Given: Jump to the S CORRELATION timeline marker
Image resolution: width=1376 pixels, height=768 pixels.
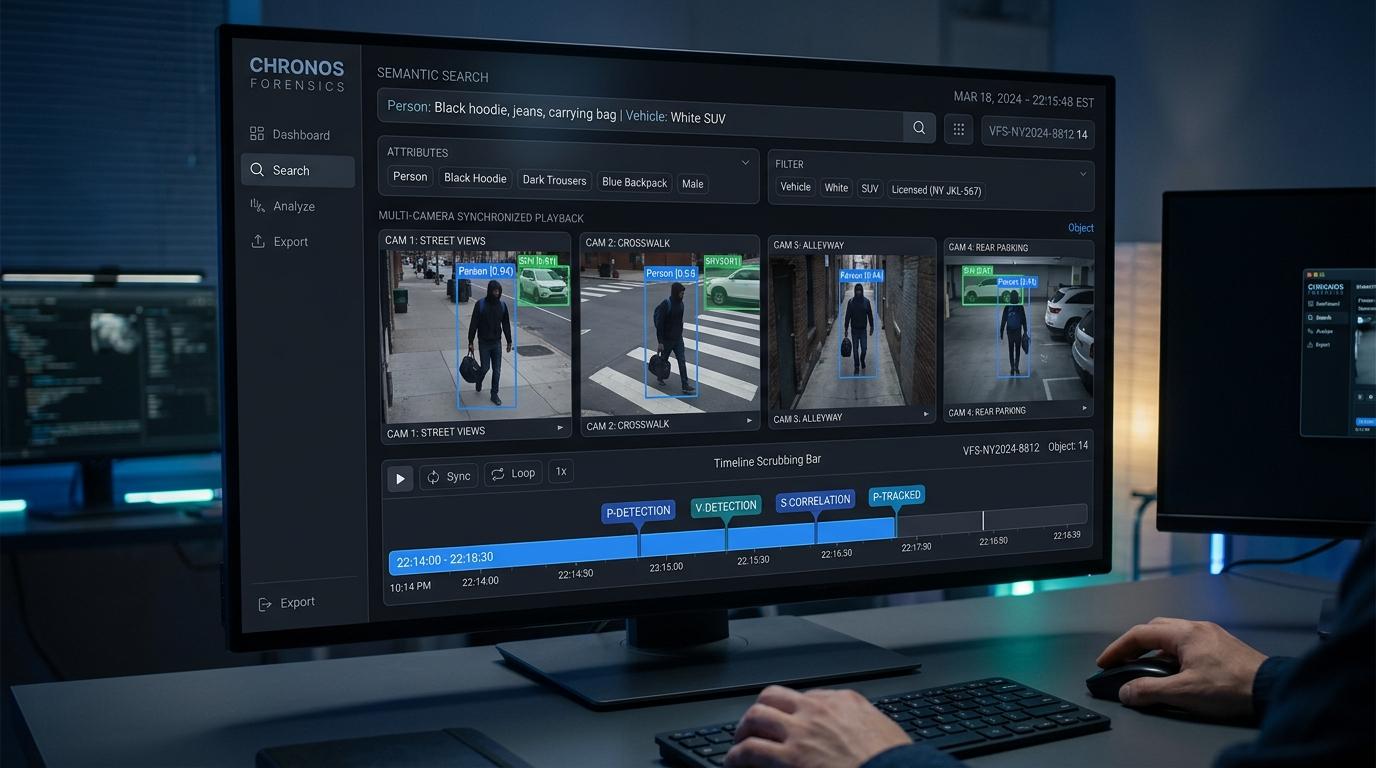Looking at the screenshot, I should click(815, 501).
